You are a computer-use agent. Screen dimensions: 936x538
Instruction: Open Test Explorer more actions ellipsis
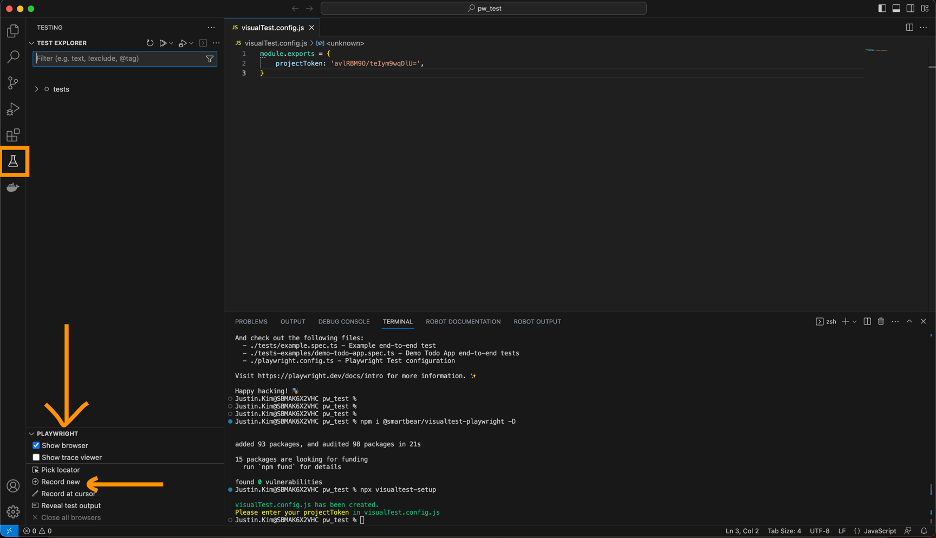[x=216, y=43]
